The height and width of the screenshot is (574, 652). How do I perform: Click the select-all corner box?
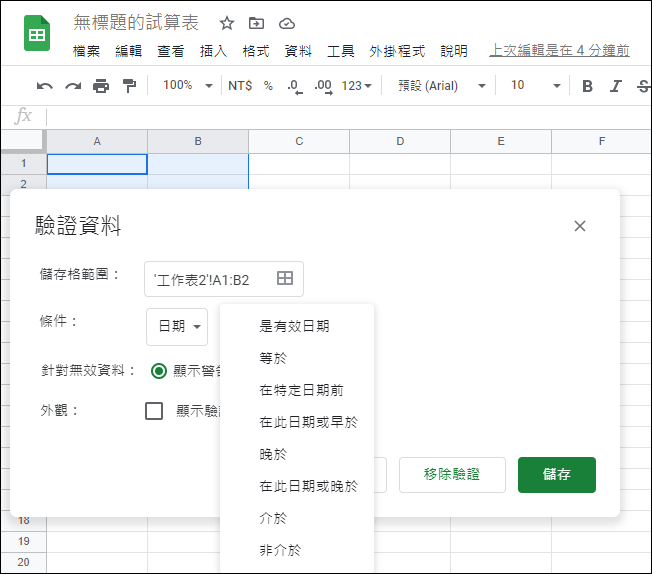(23, 141)
